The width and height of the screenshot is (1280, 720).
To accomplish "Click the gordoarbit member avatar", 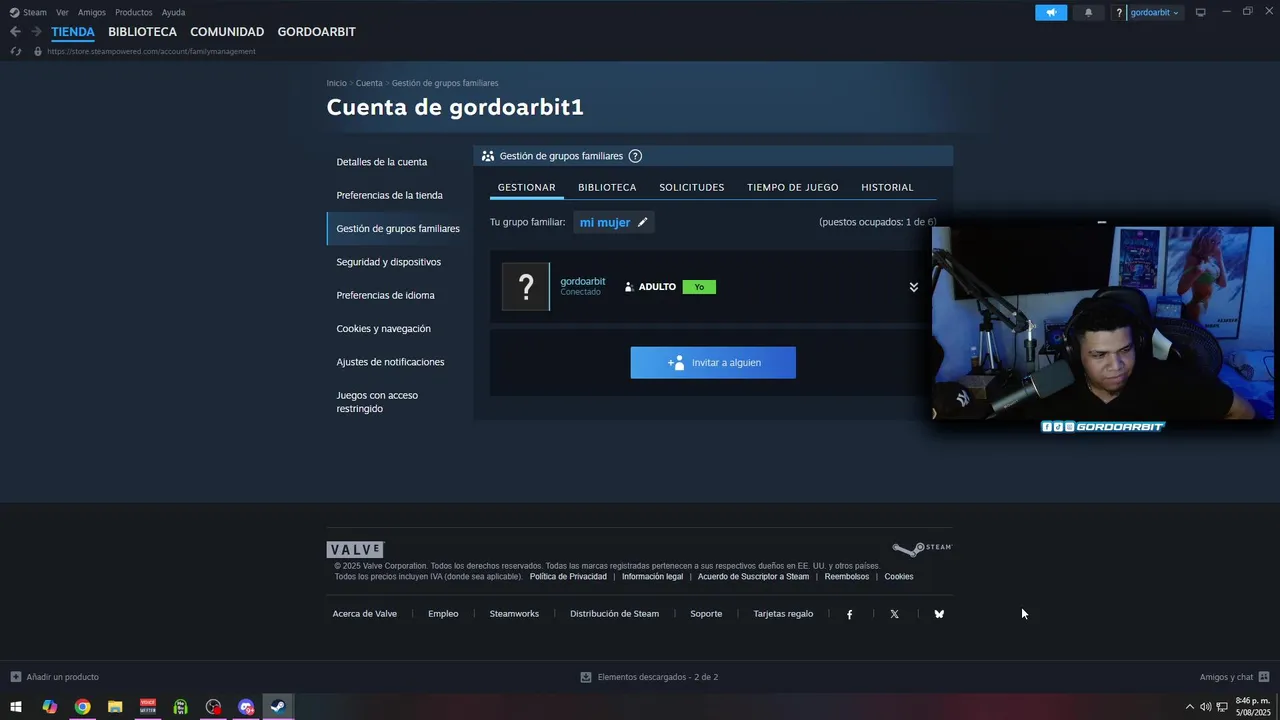I will click(x=526, y=287).
